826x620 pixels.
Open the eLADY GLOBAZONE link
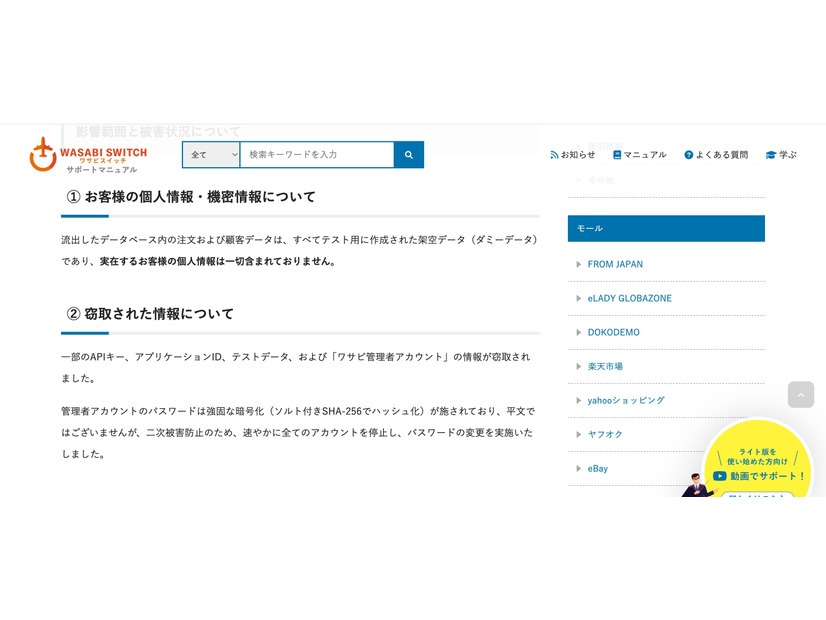[630, 298]
